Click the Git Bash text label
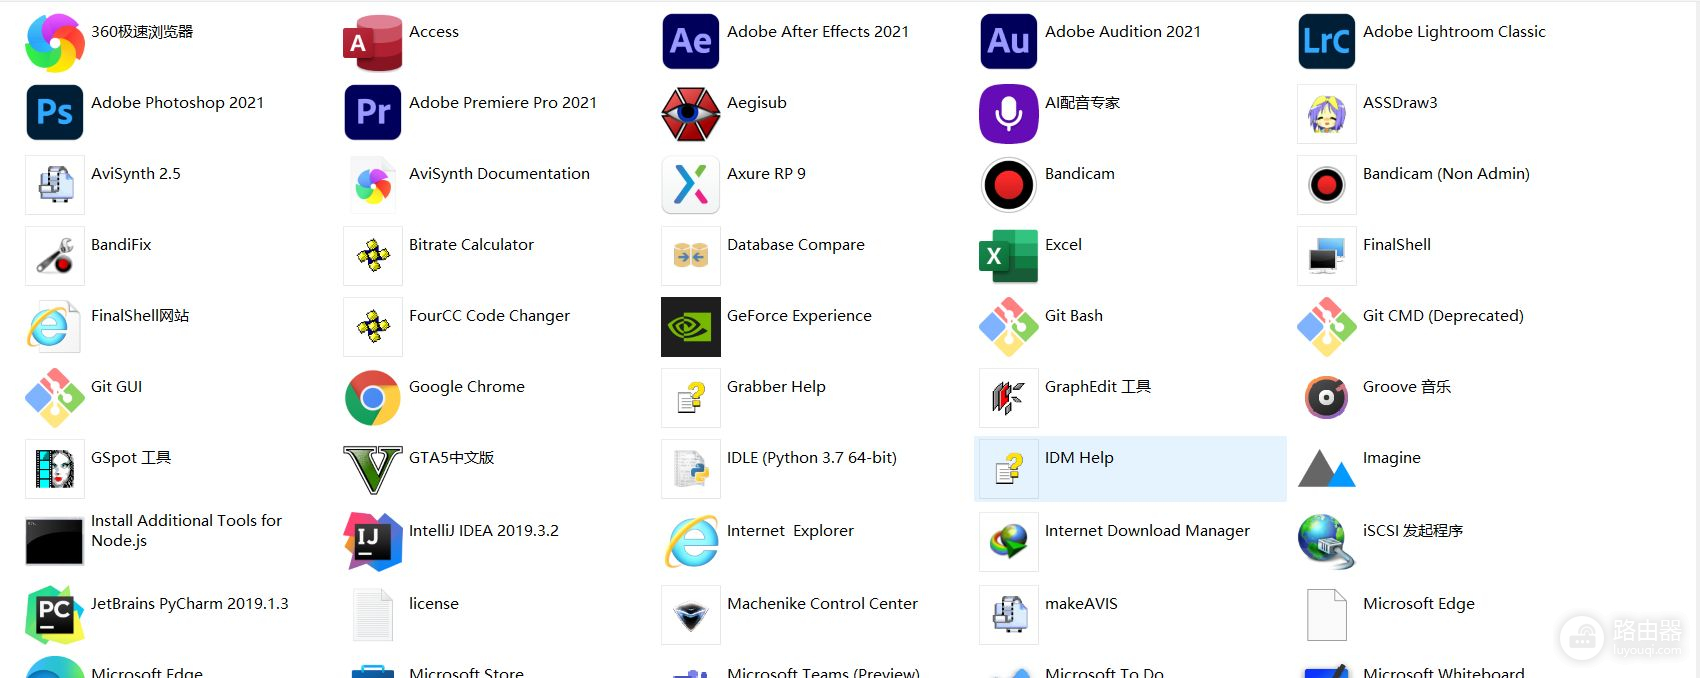The height and width of the screenshot is (678, 1700). [x=1073, y=316]
